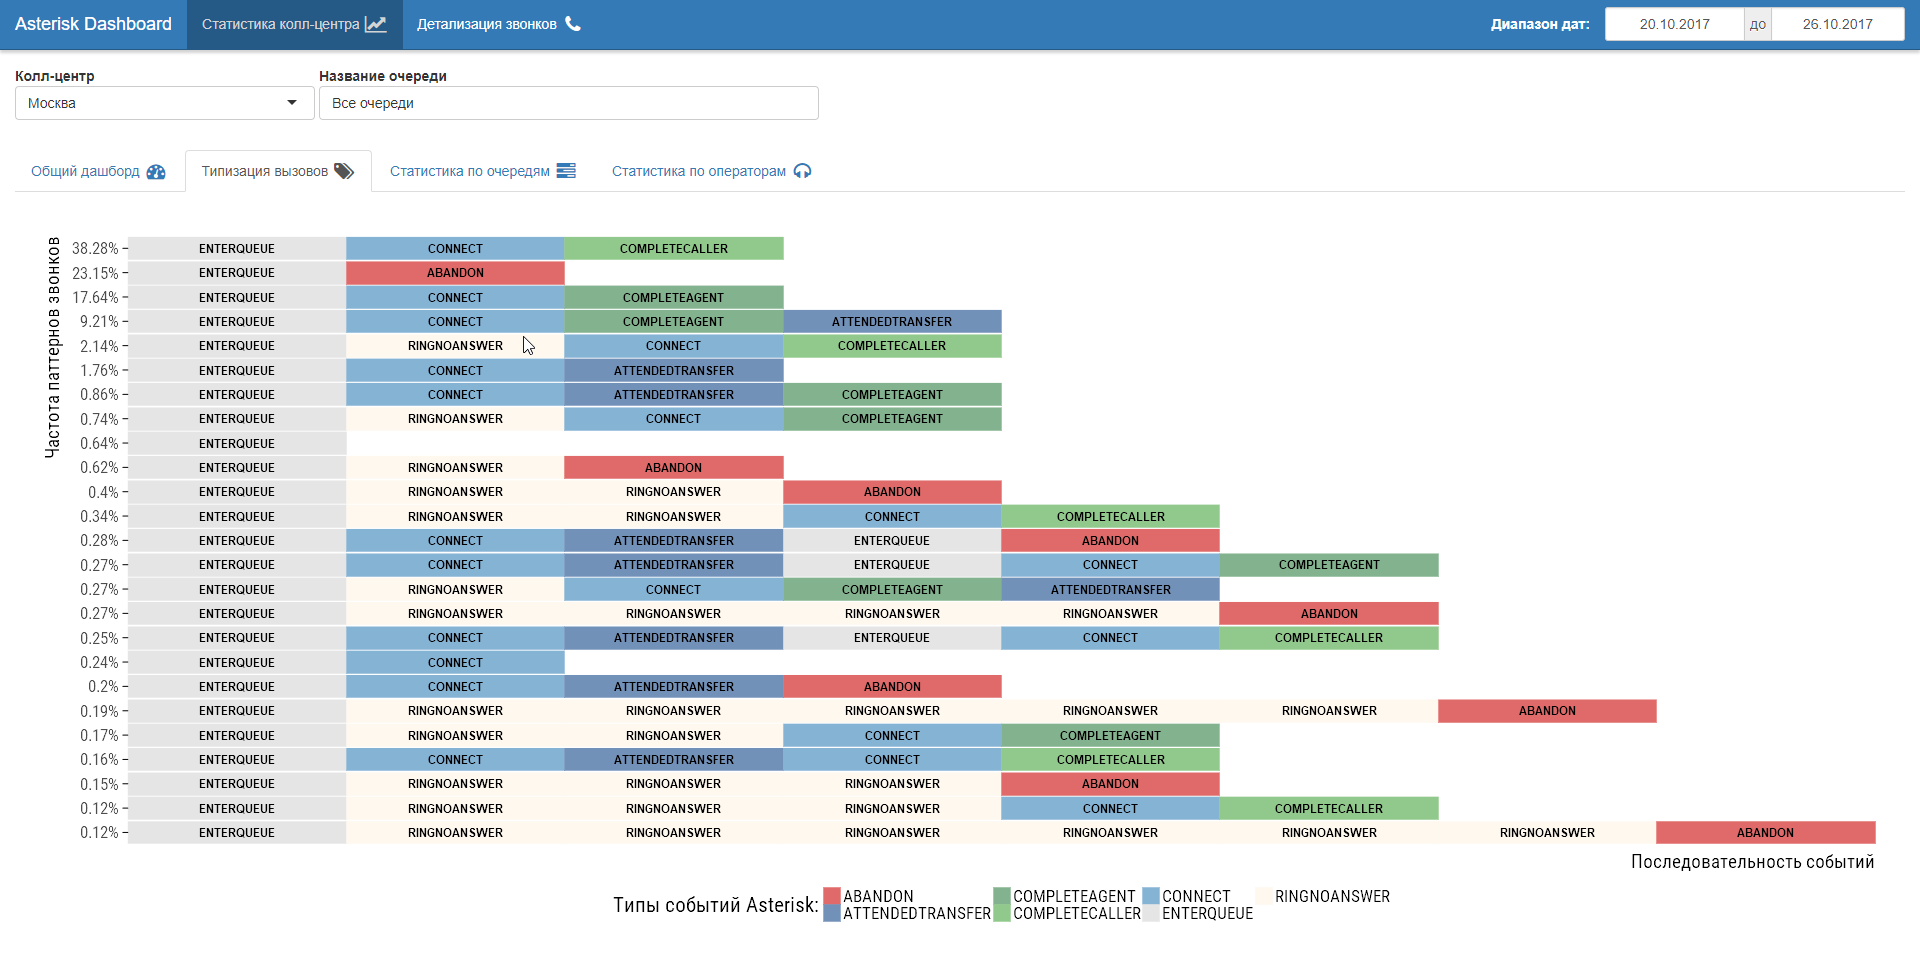Click the Название очереди field showing Все очереди
This screenshot has height=973, width=1920.
point(569,103)
